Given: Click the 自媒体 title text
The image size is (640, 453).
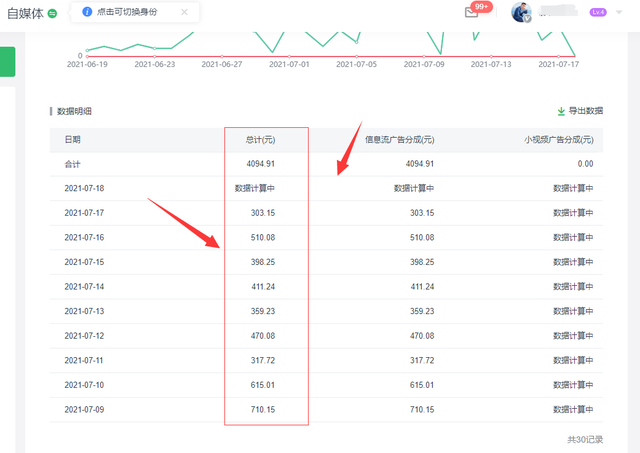Looking at the screenshot, I should pyautogui.click(x=25, y=14).
